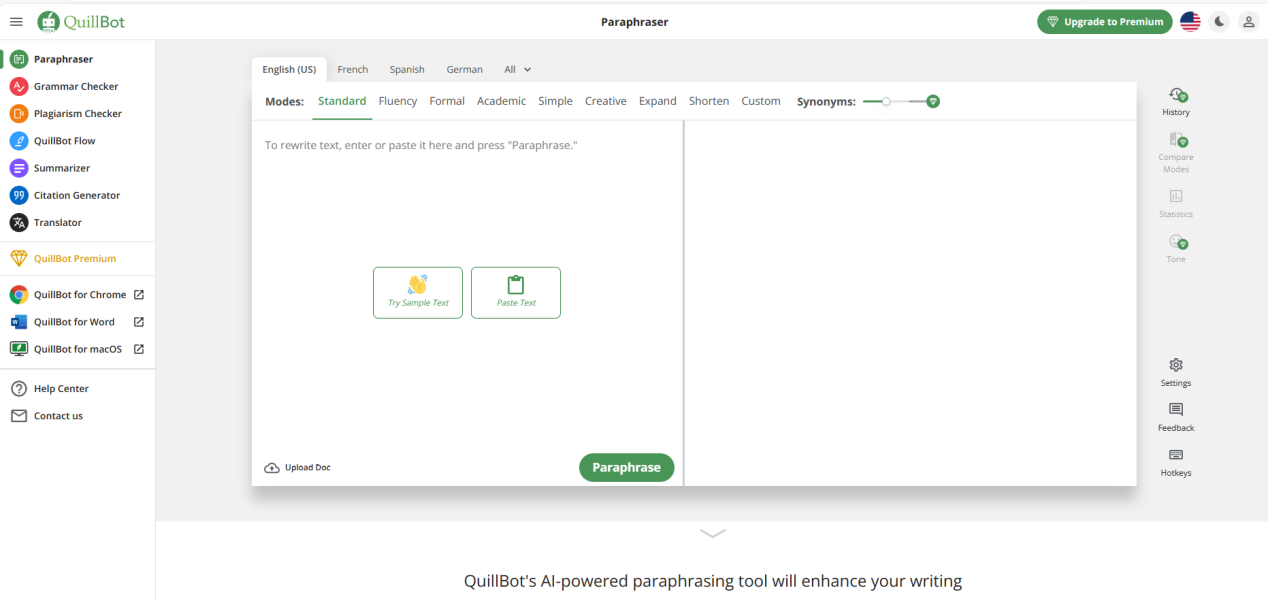Select the Fluency mode

point(398,101)
